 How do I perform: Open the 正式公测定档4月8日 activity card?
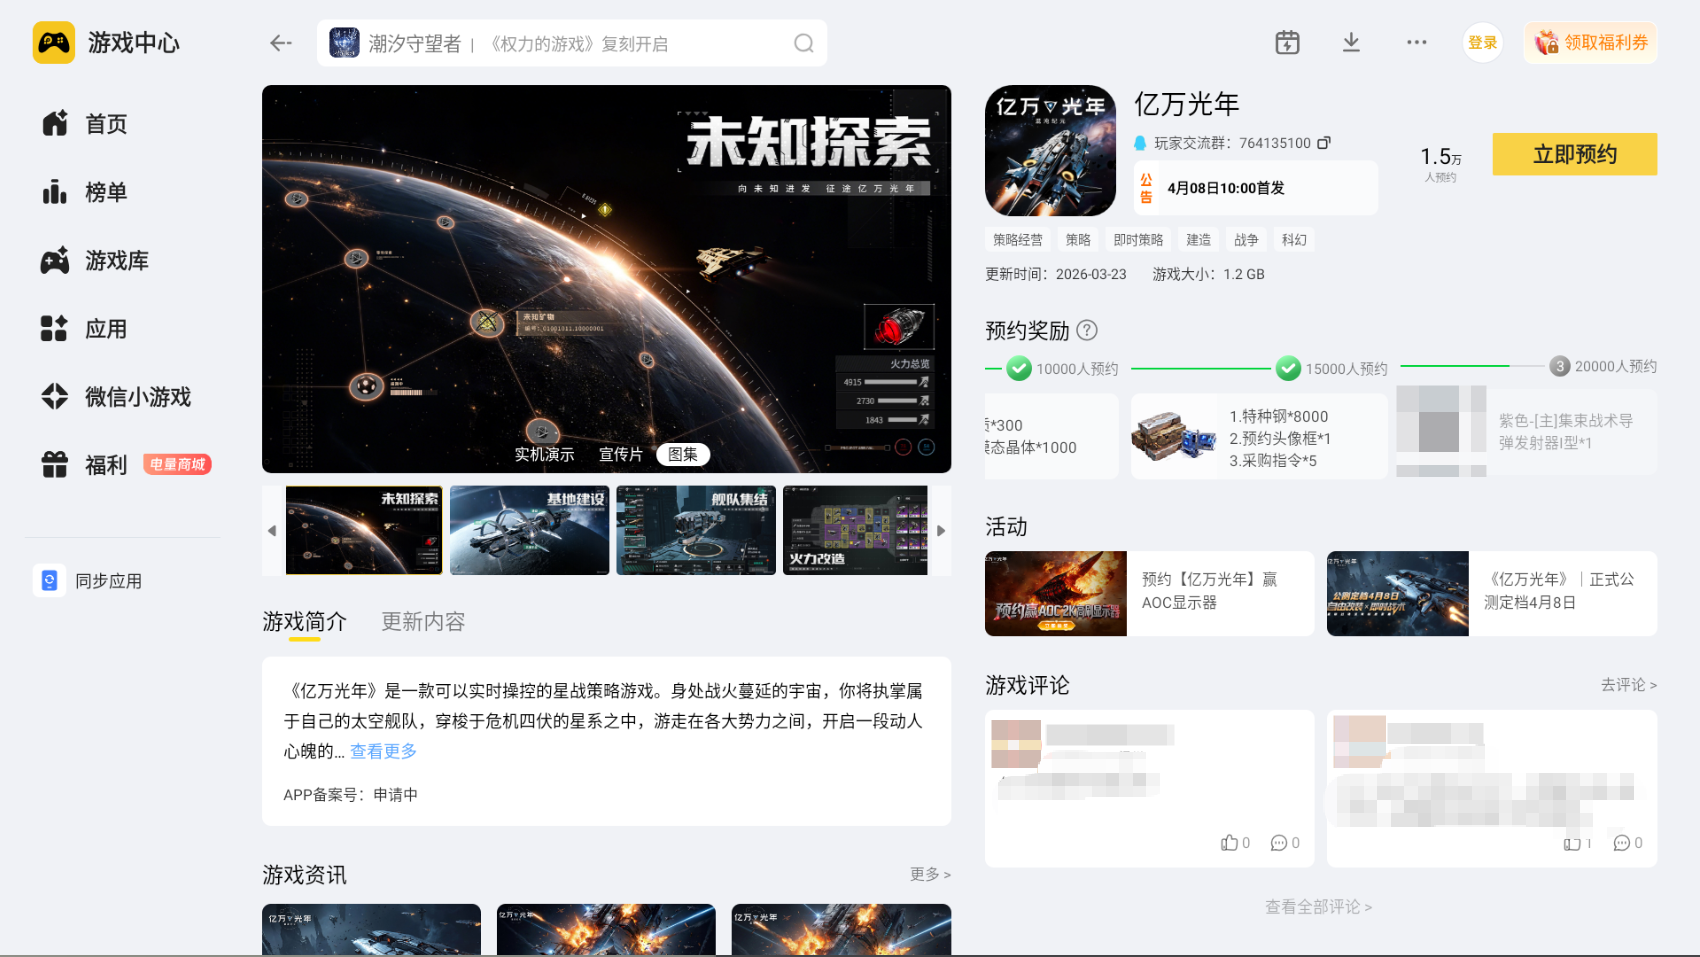1492,593
